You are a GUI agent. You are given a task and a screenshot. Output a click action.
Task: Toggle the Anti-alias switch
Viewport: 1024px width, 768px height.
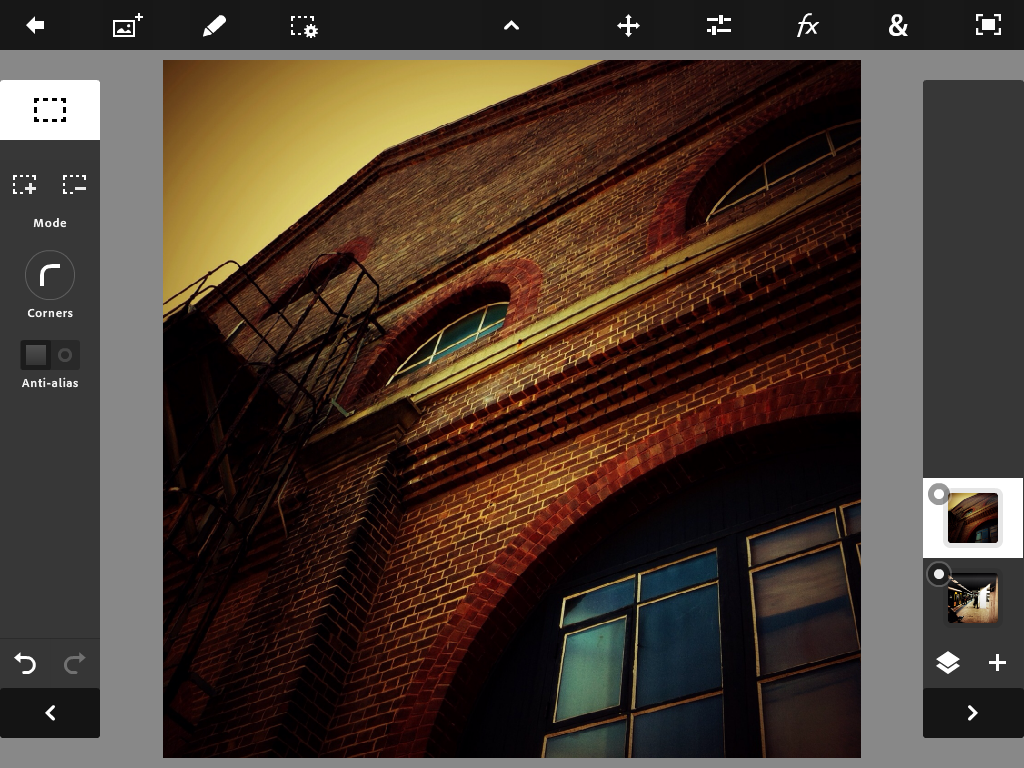tap(50, 355)
